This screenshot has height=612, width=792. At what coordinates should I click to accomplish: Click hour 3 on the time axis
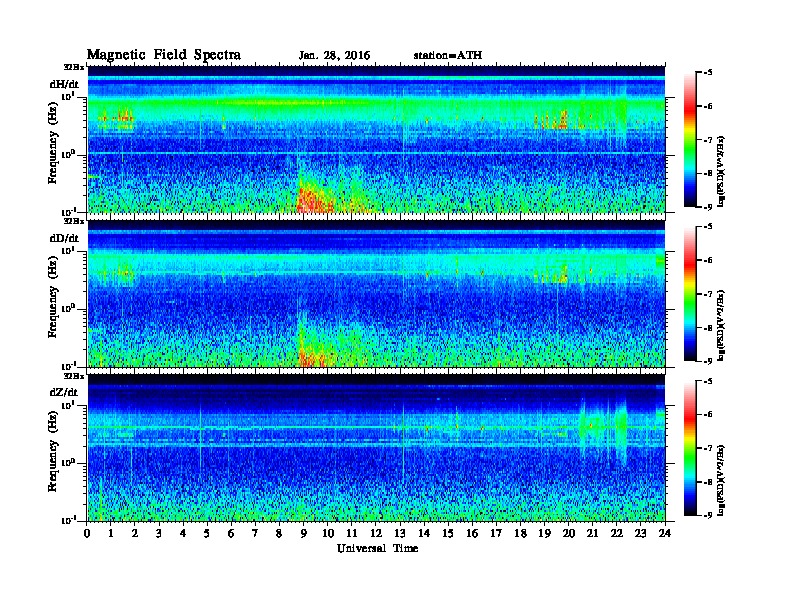pos(159,534)
